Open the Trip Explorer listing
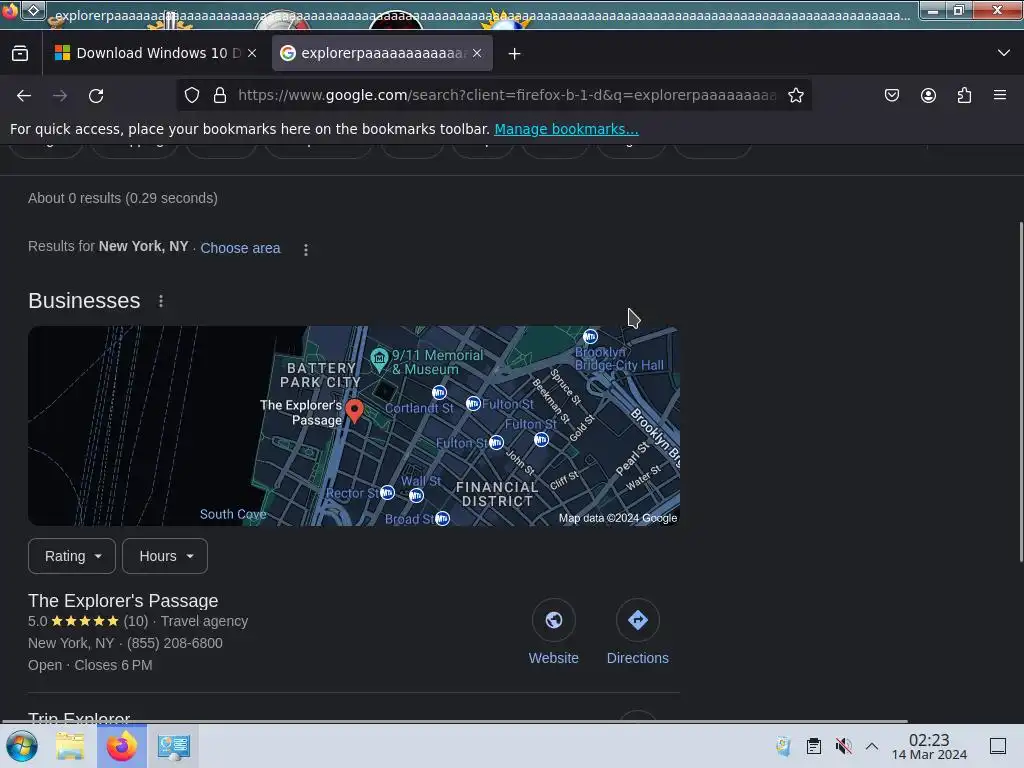 (79, 717)
